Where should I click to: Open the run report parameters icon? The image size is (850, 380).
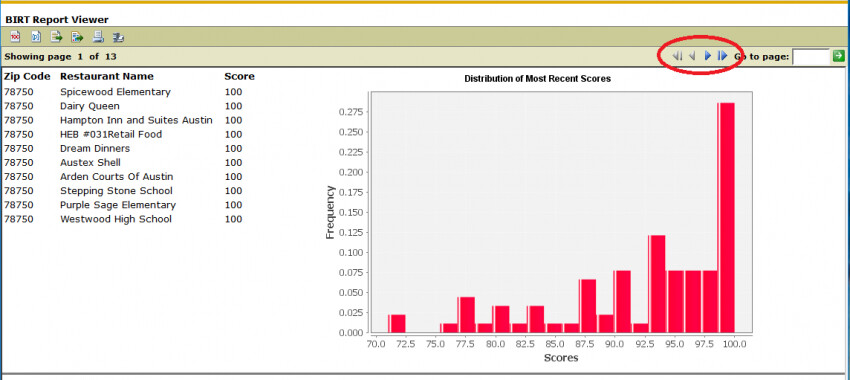36,37
